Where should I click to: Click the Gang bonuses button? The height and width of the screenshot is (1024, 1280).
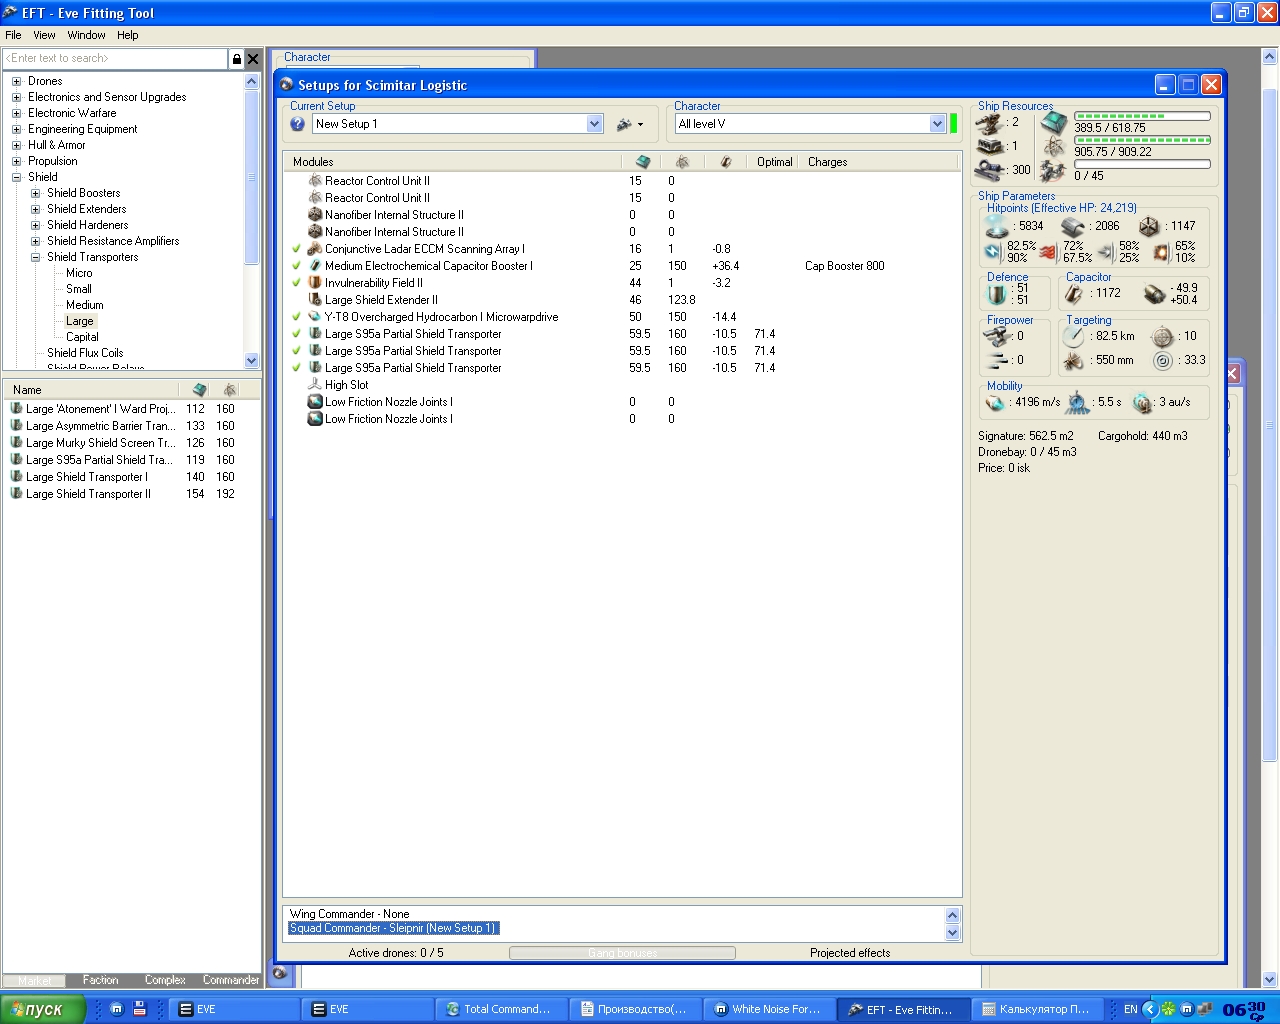point(622,953)
